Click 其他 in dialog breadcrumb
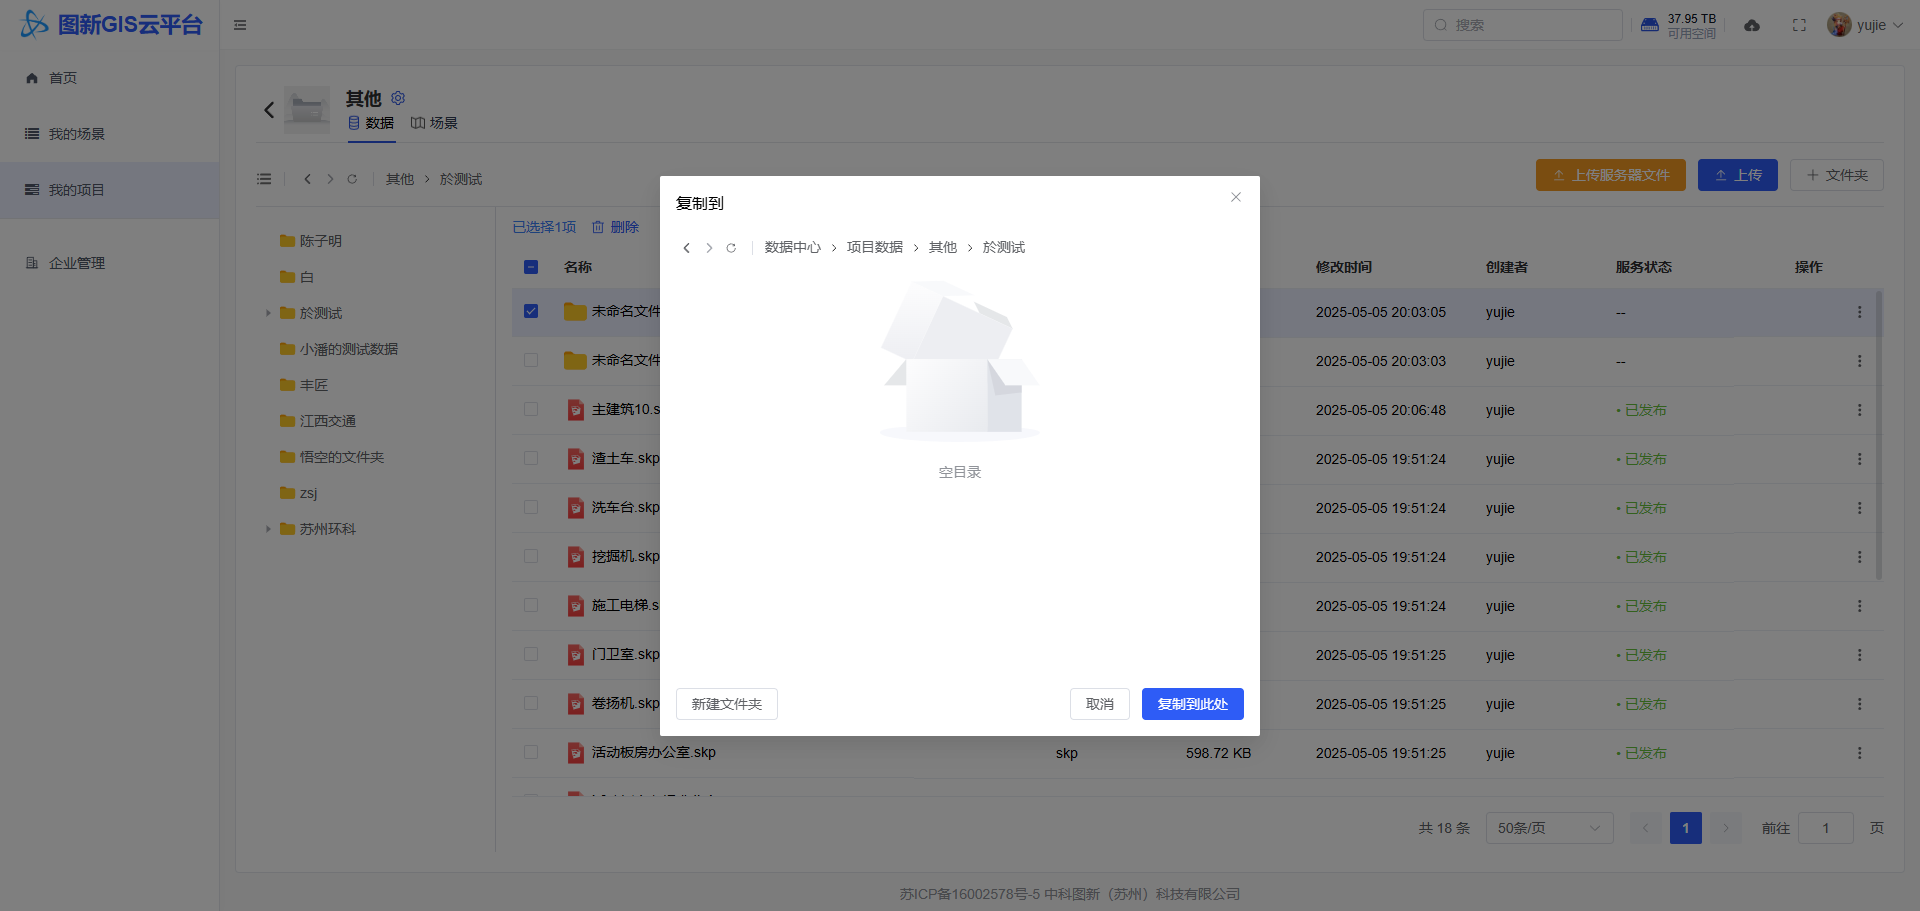 click(943, 248)
